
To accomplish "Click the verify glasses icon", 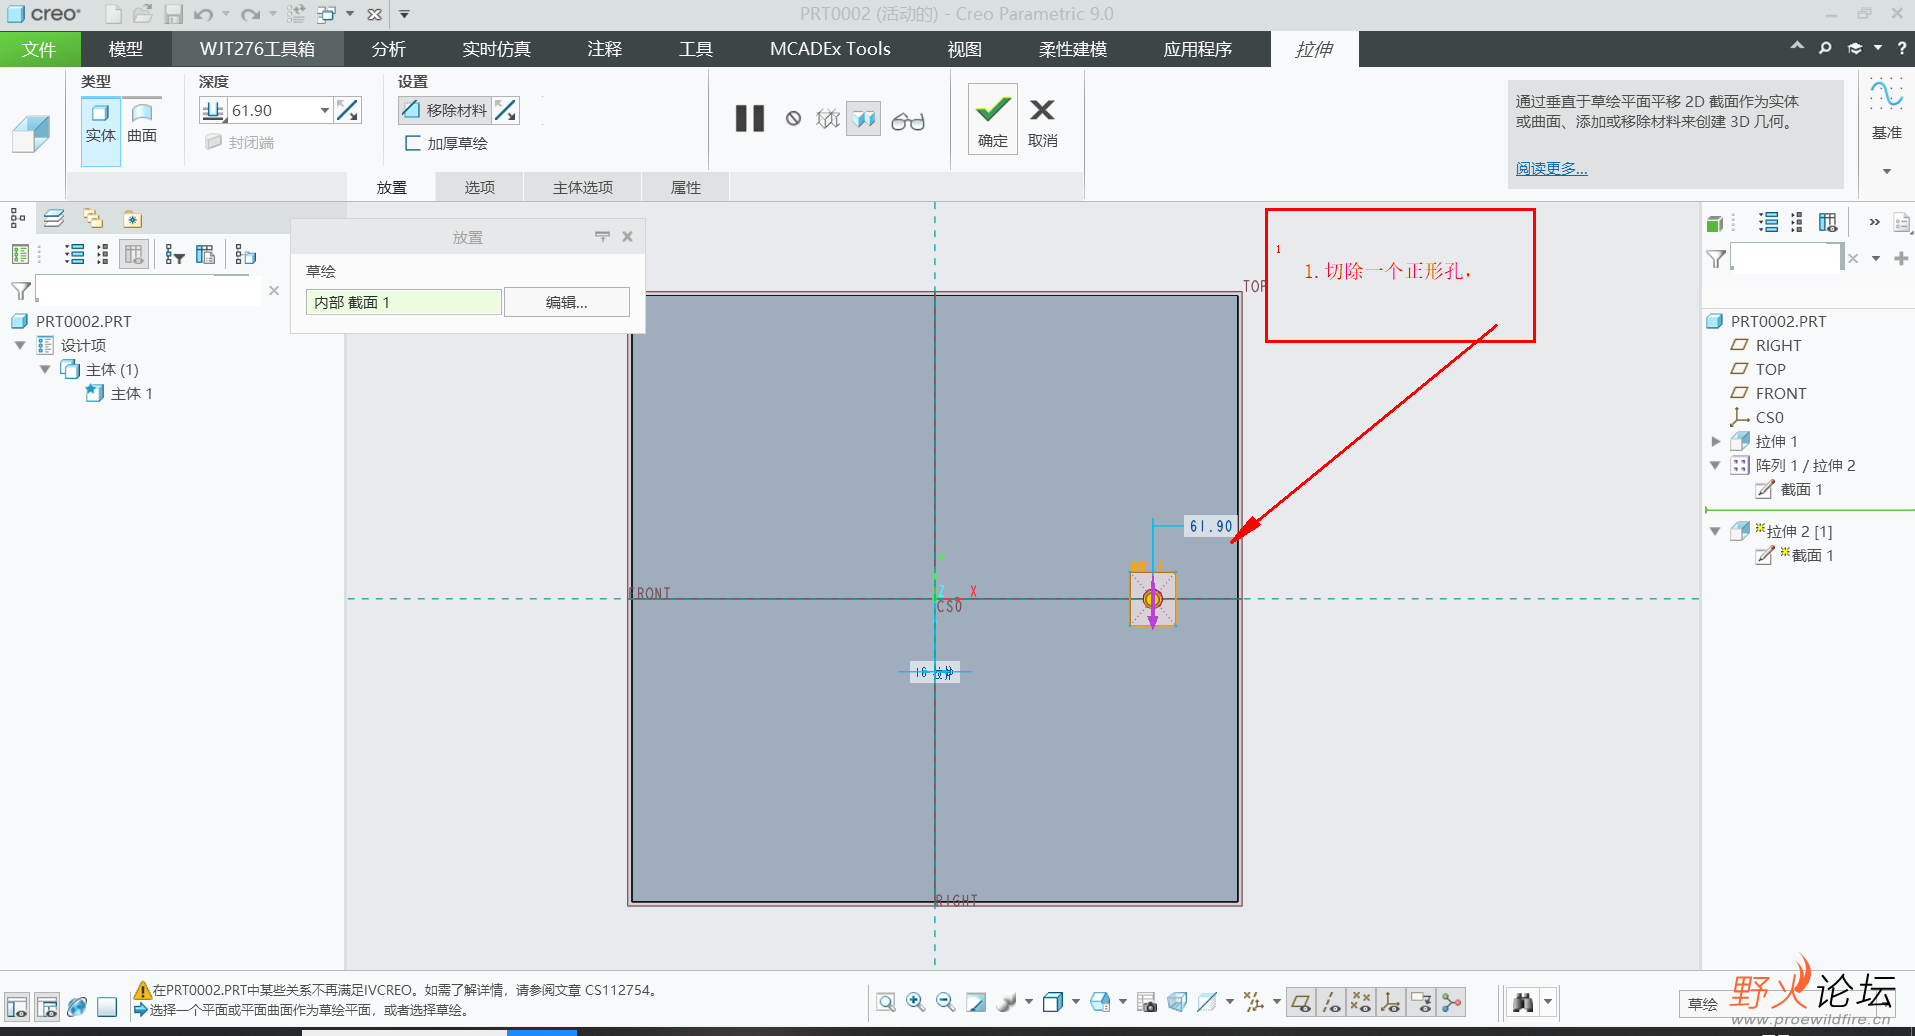I will 908,121.
